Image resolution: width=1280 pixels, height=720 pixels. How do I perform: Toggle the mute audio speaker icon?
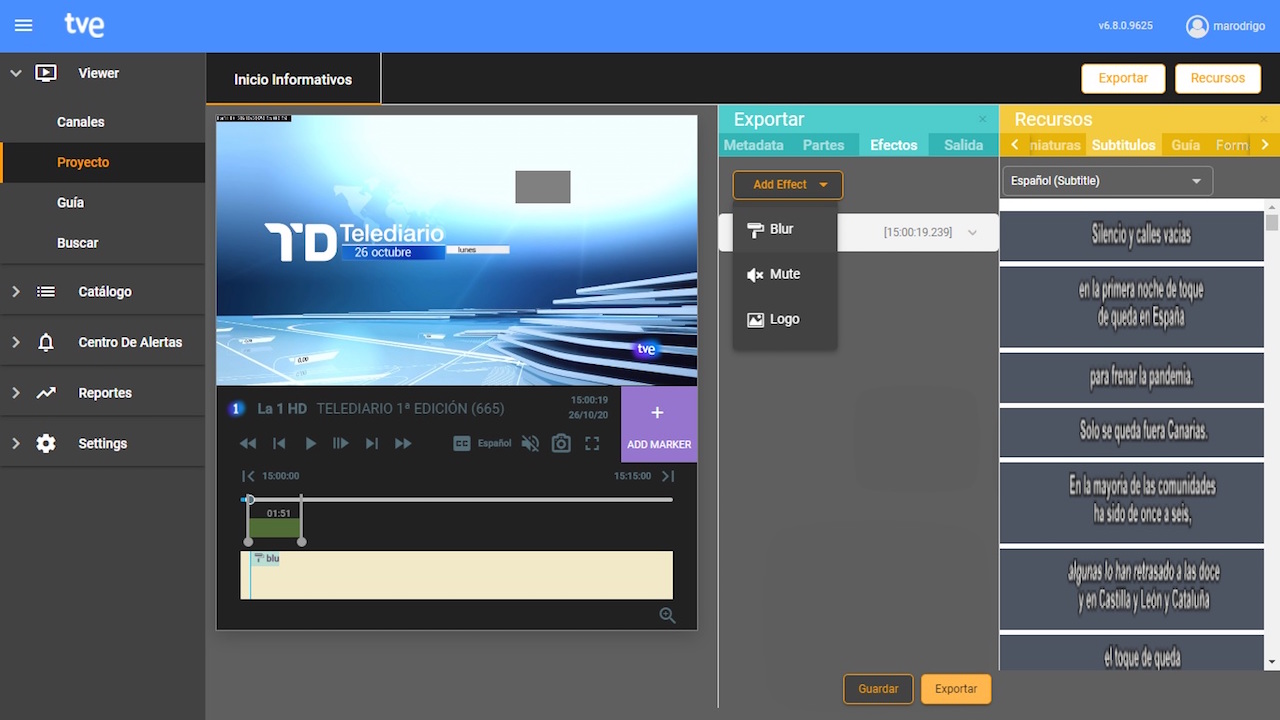pos(531,443)
